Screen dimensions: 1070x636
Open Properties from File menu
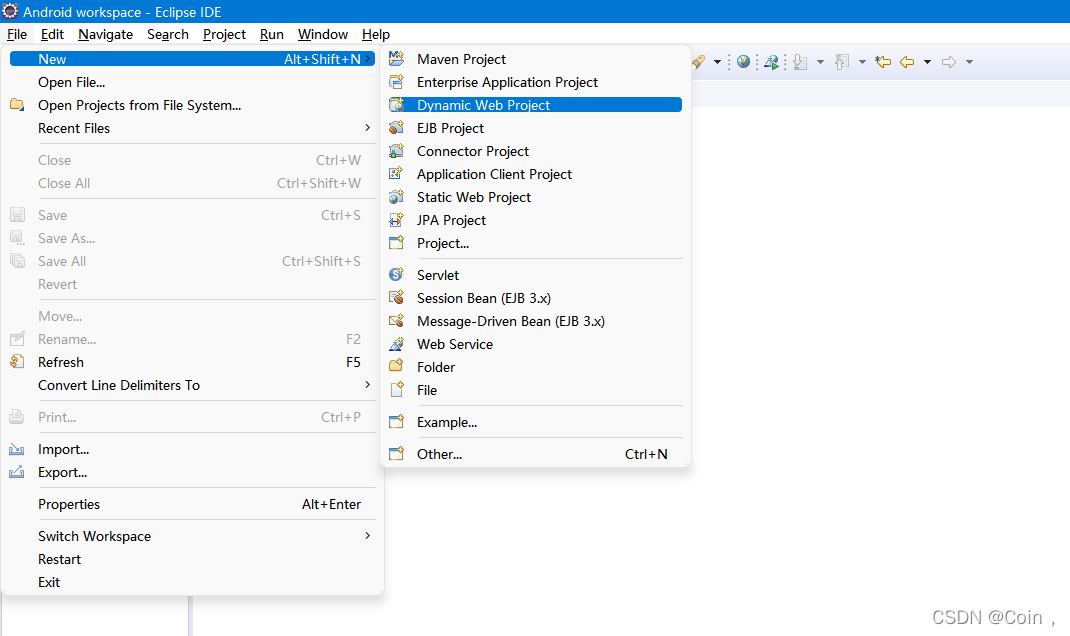[x=192, y=504]
